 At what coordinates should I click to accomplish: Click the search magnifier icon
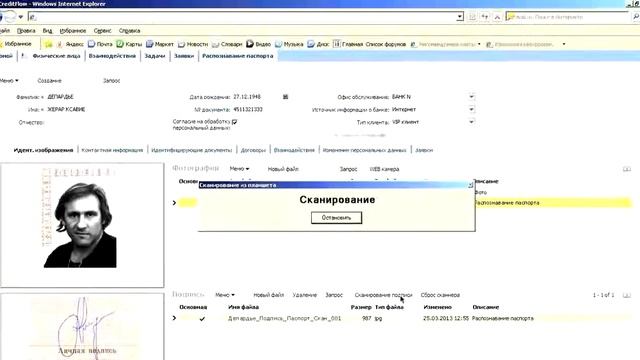pyautogui.click(x=636, y=17)
